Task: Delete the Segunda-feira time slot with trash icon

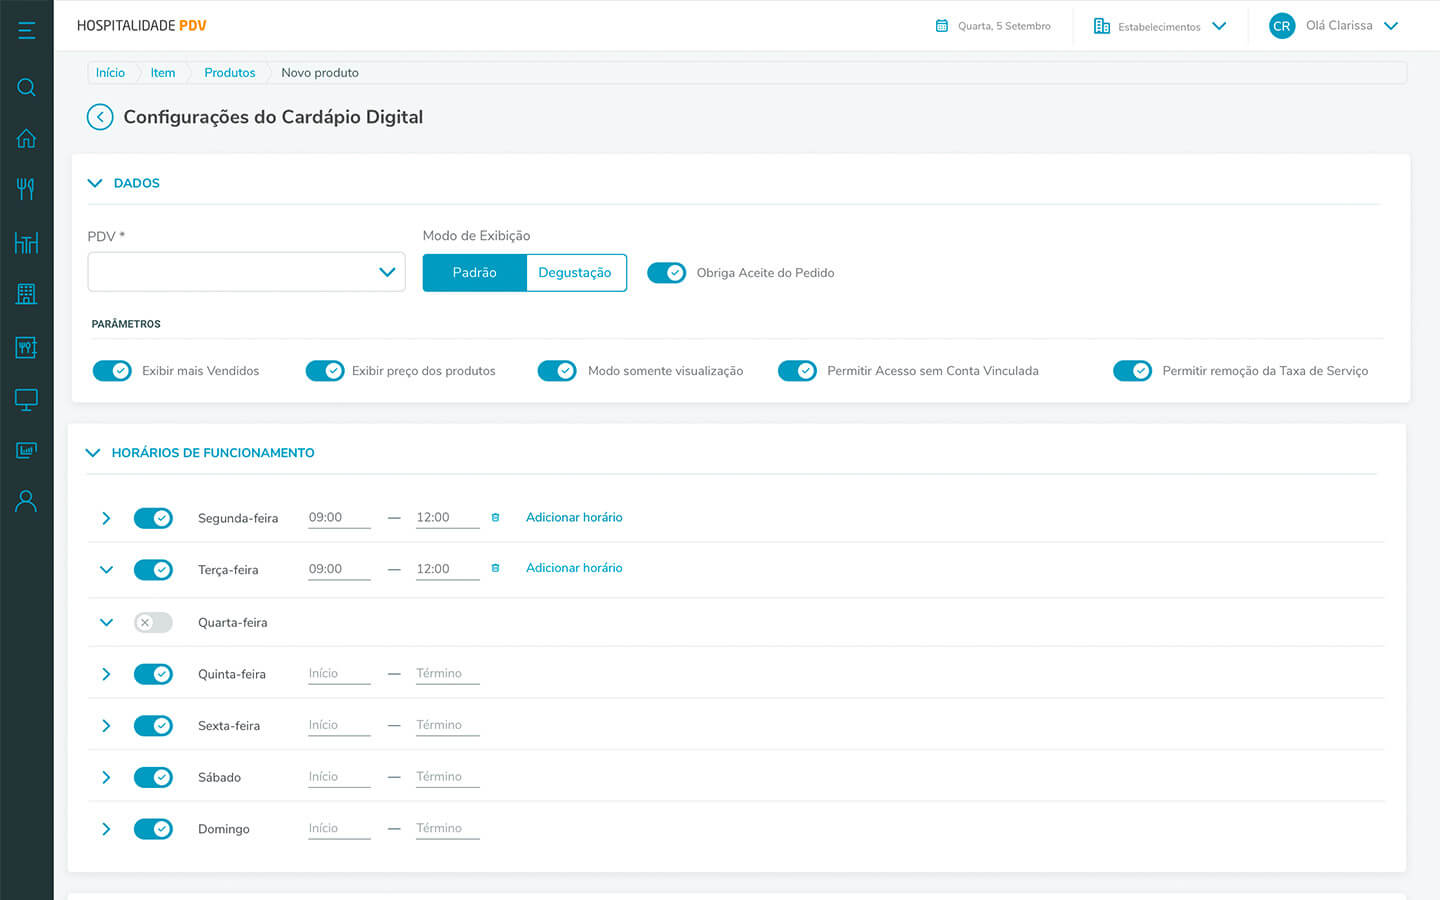Action: tap(495, 517)
